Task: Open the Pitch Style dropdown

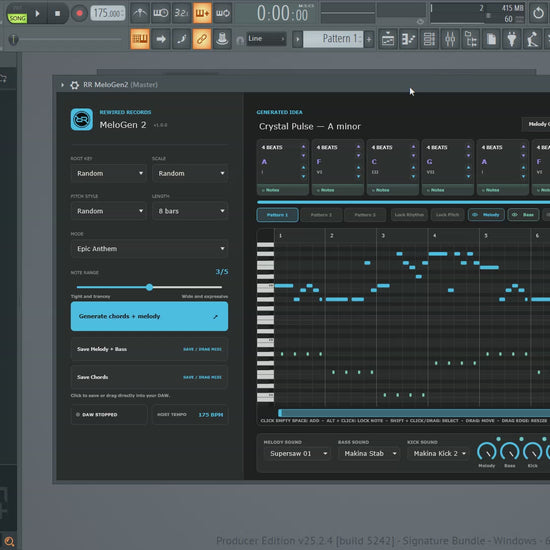Action: (109, 211)
